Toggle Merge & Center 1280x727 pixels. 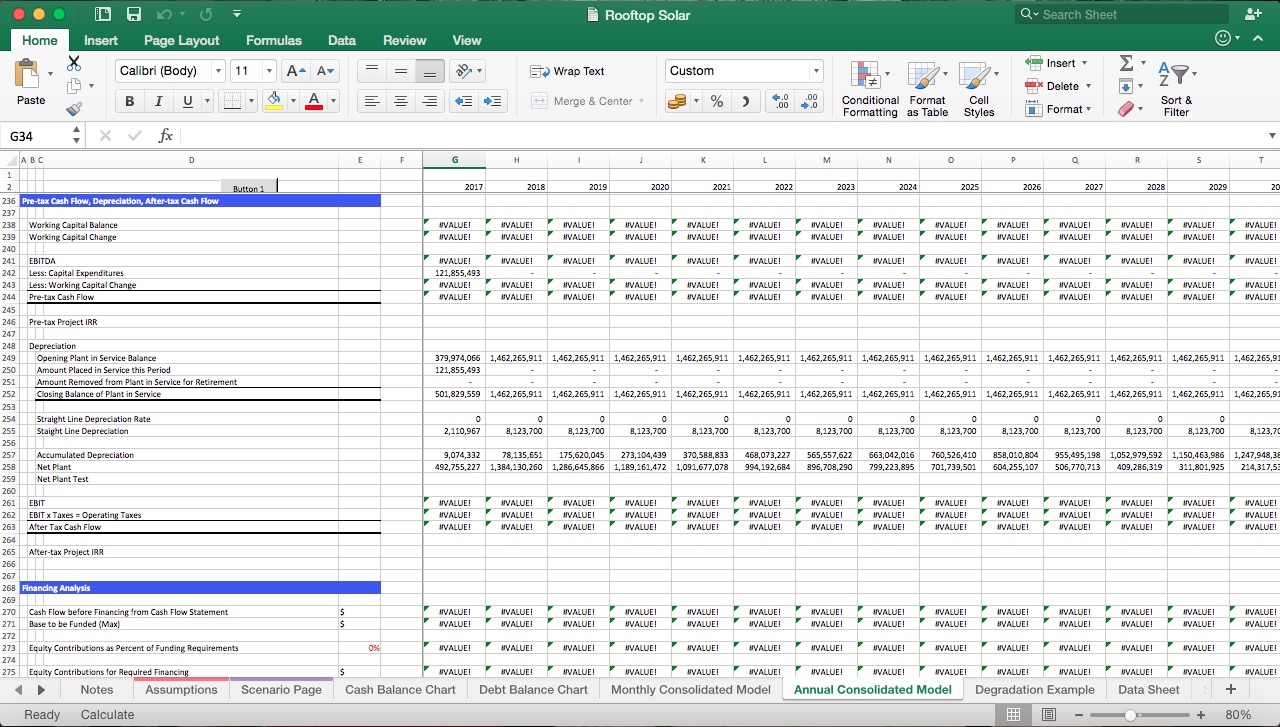click(589, 101)
